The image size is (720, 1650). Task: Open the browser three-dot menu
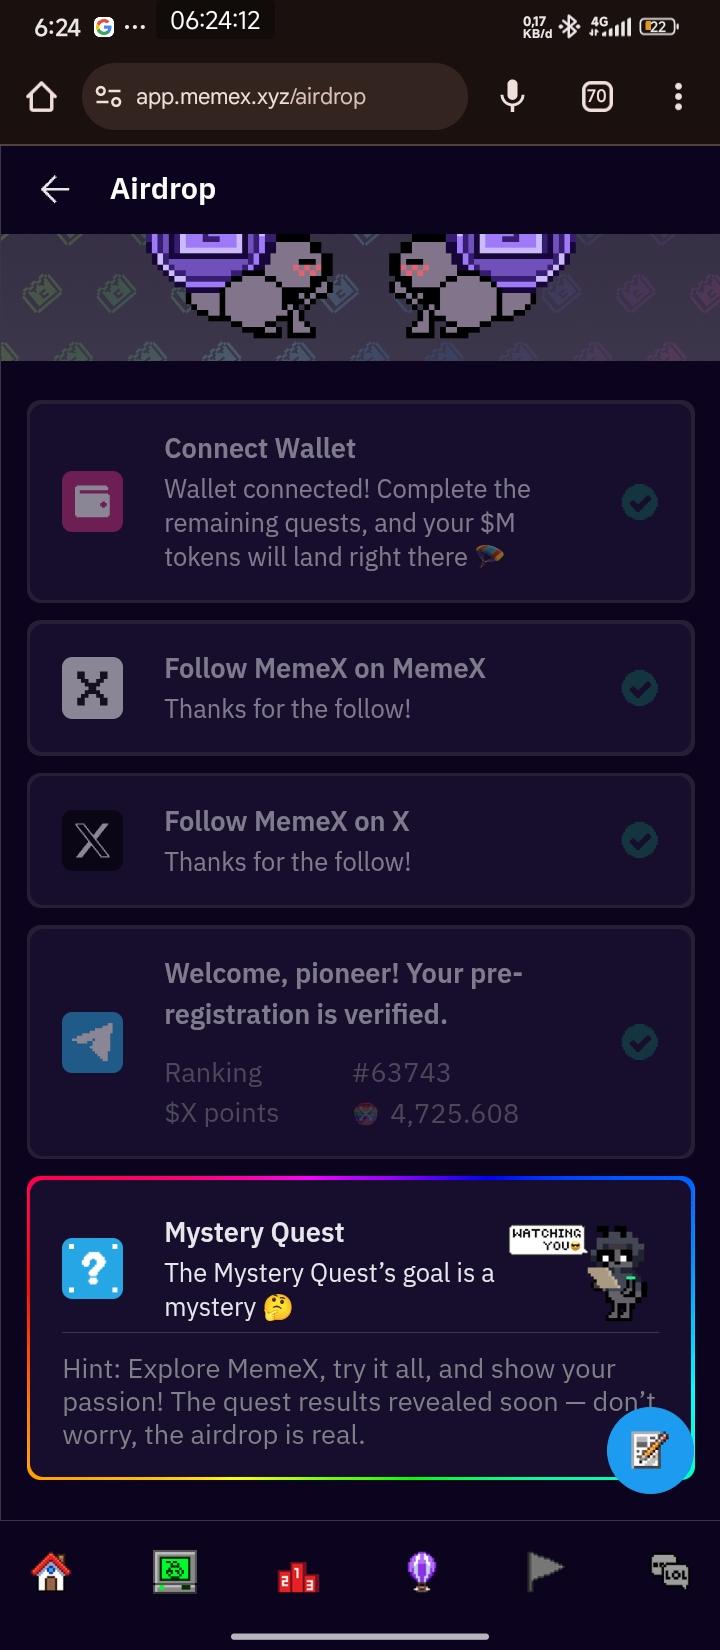click(678, 96)
